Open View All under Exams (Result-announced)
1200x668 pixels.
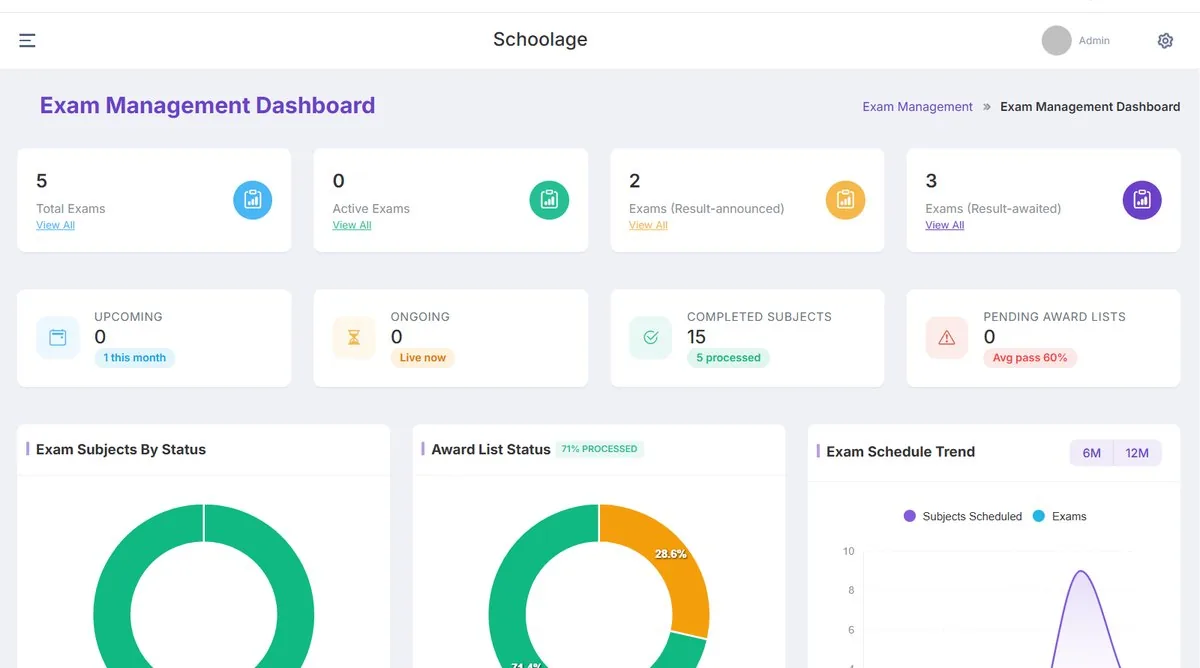[x=648, y=225]
